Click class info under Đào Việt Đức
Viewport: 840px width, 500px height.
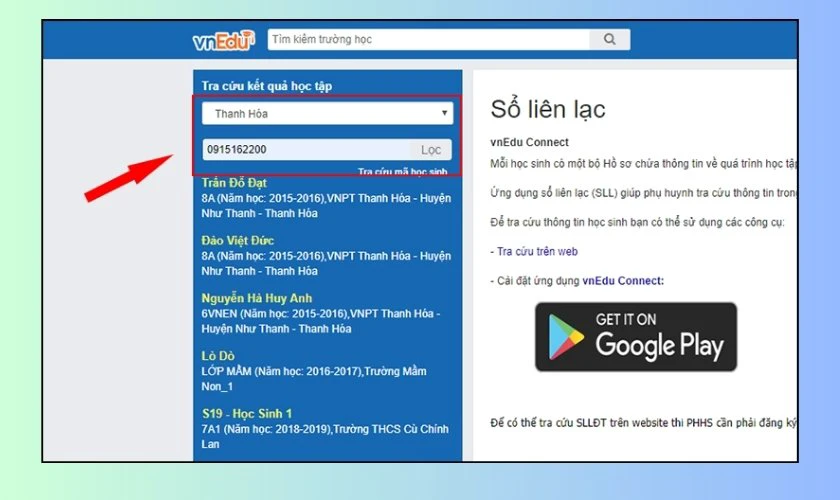point(326,263)
